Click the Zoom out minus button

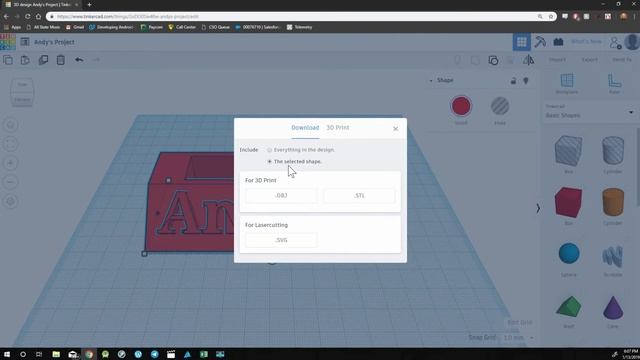tap(11, 182)
